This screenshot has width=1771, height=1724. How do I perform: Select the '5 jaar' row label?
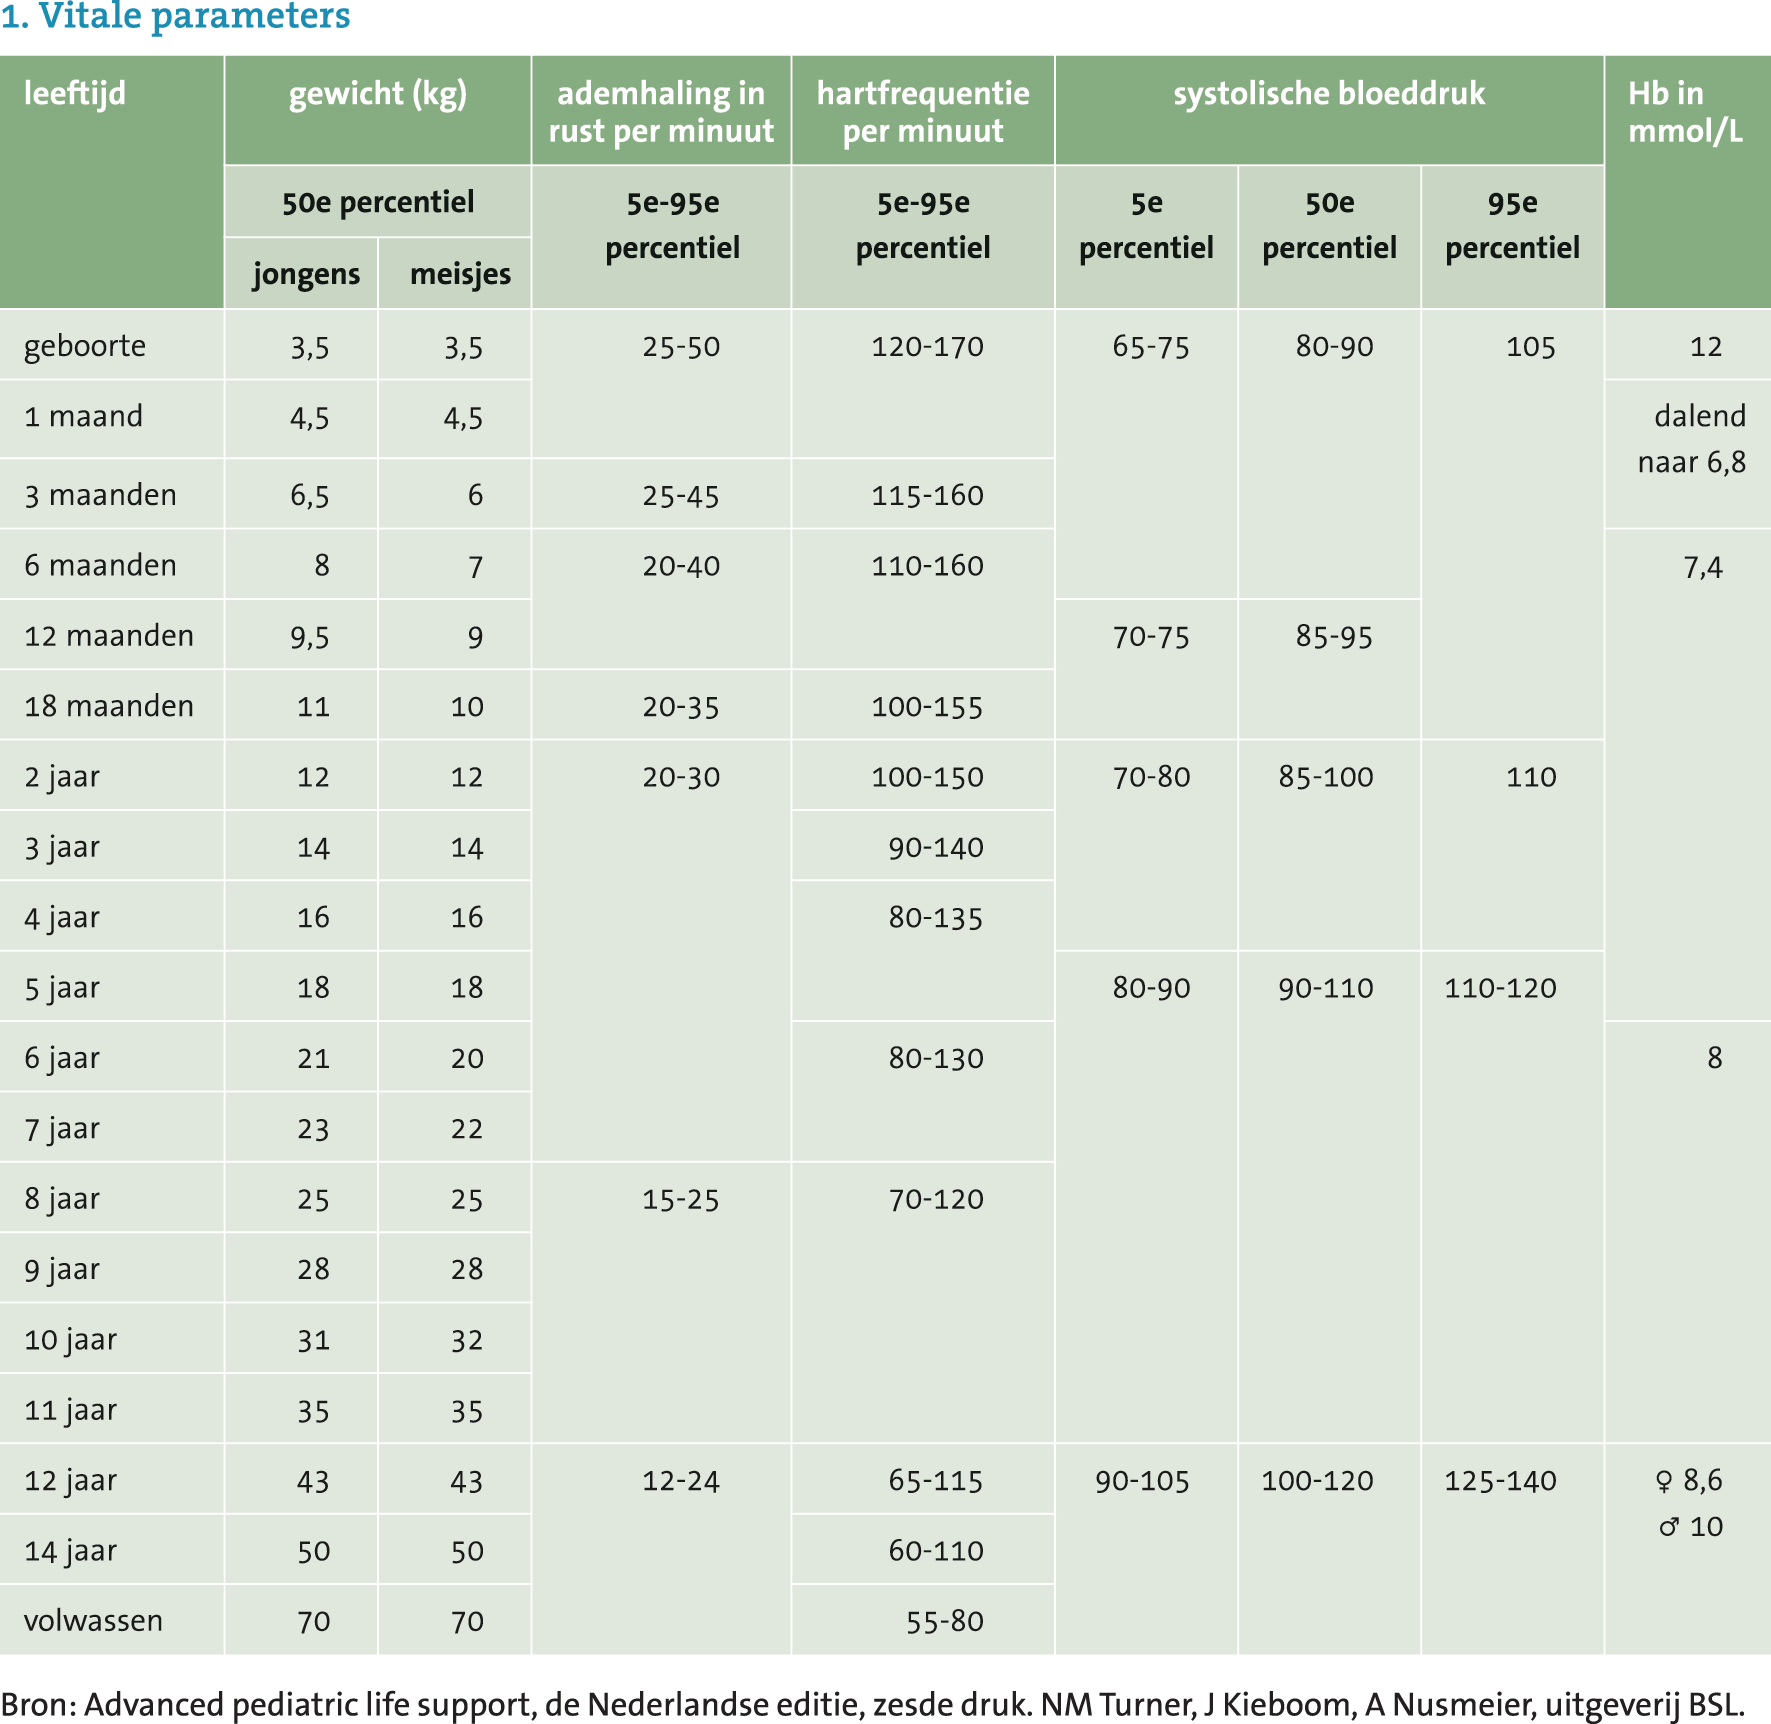click(62, 988)
